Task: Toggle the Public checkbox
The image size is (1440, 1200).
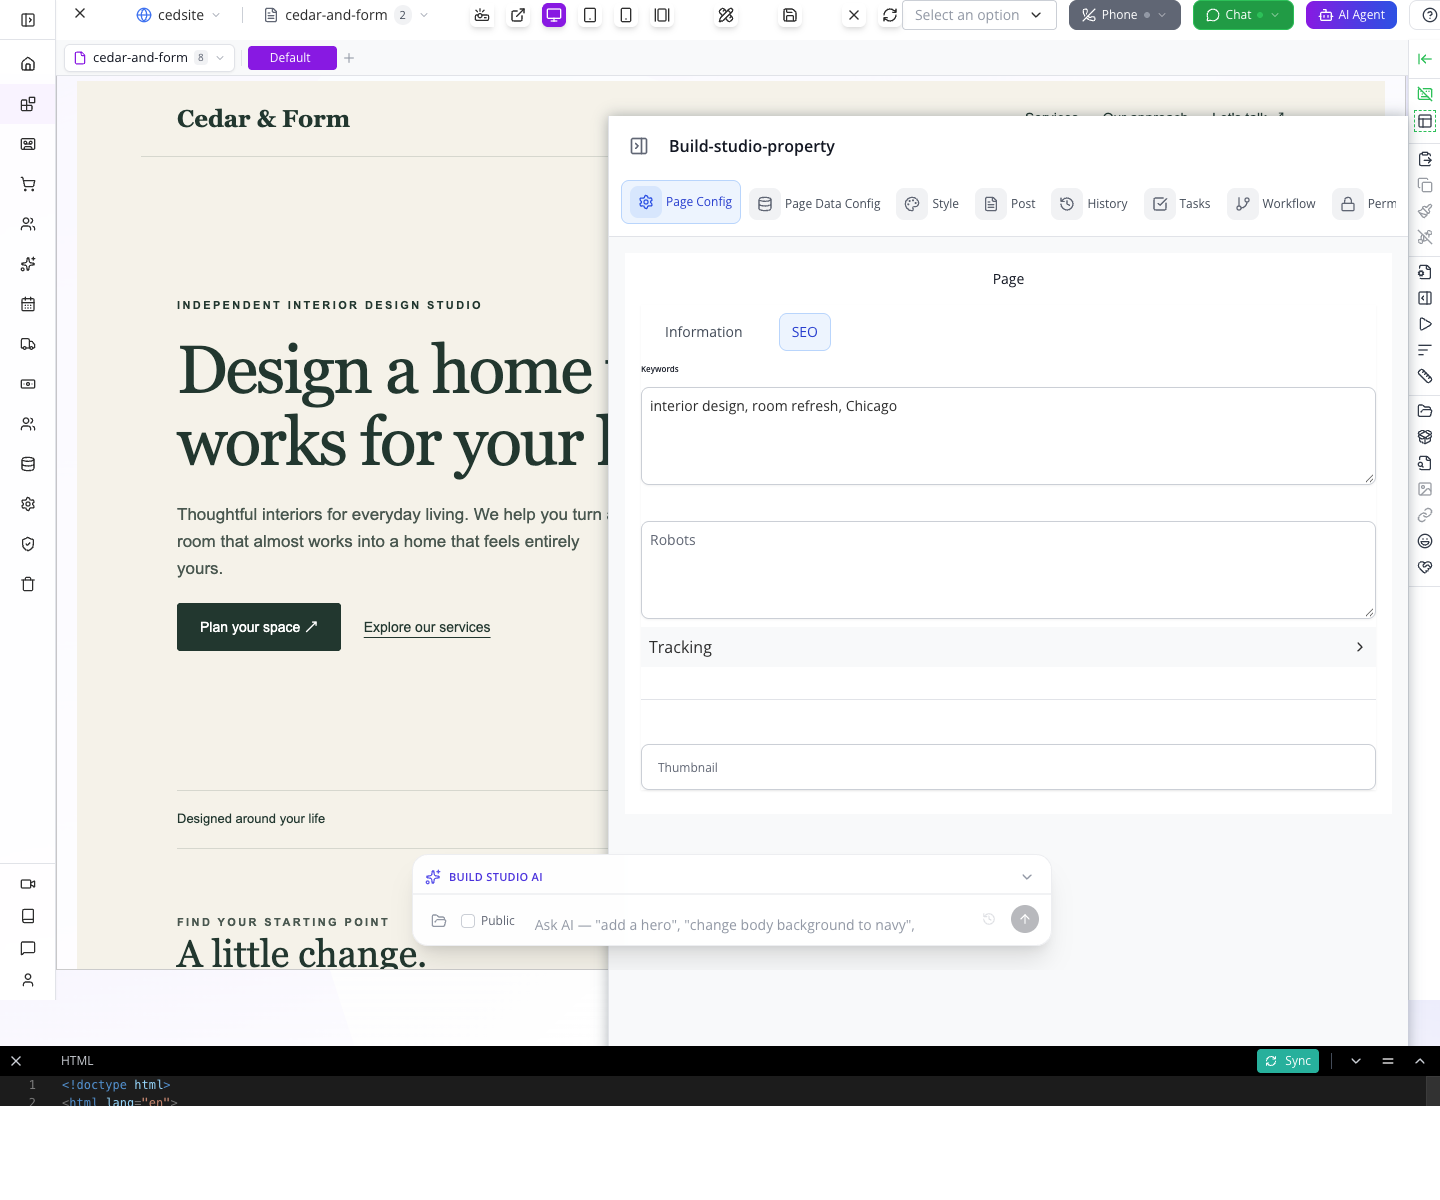Action: 467,921
